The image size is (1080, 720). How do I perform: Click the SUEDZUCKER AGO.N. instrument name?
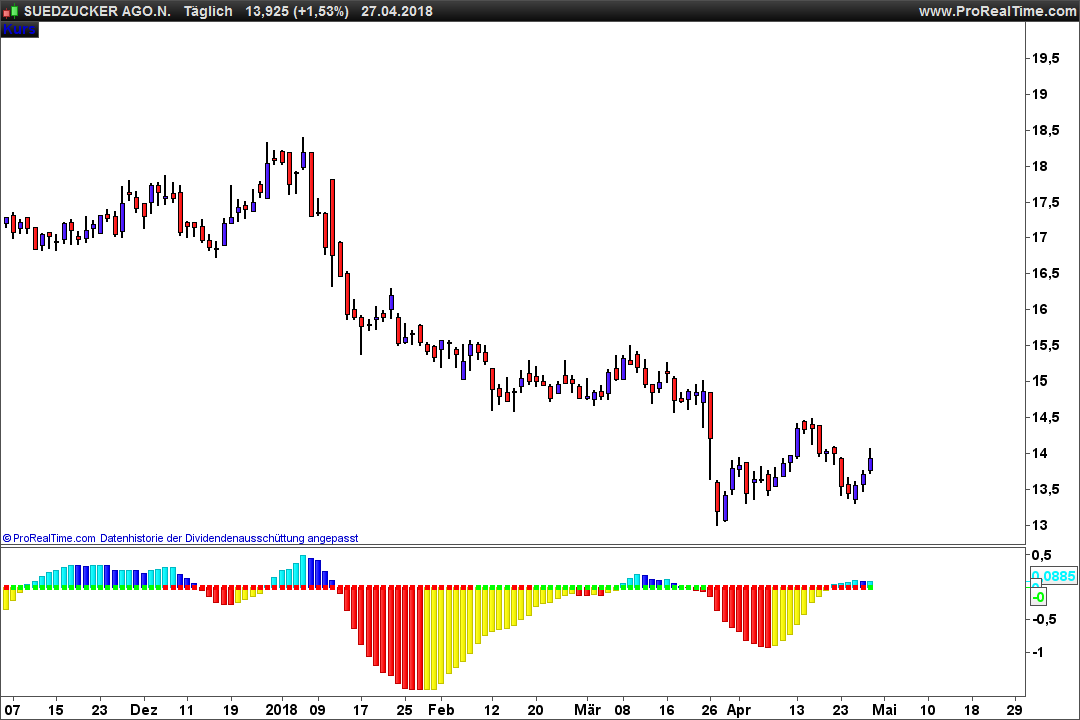[97, 11]
